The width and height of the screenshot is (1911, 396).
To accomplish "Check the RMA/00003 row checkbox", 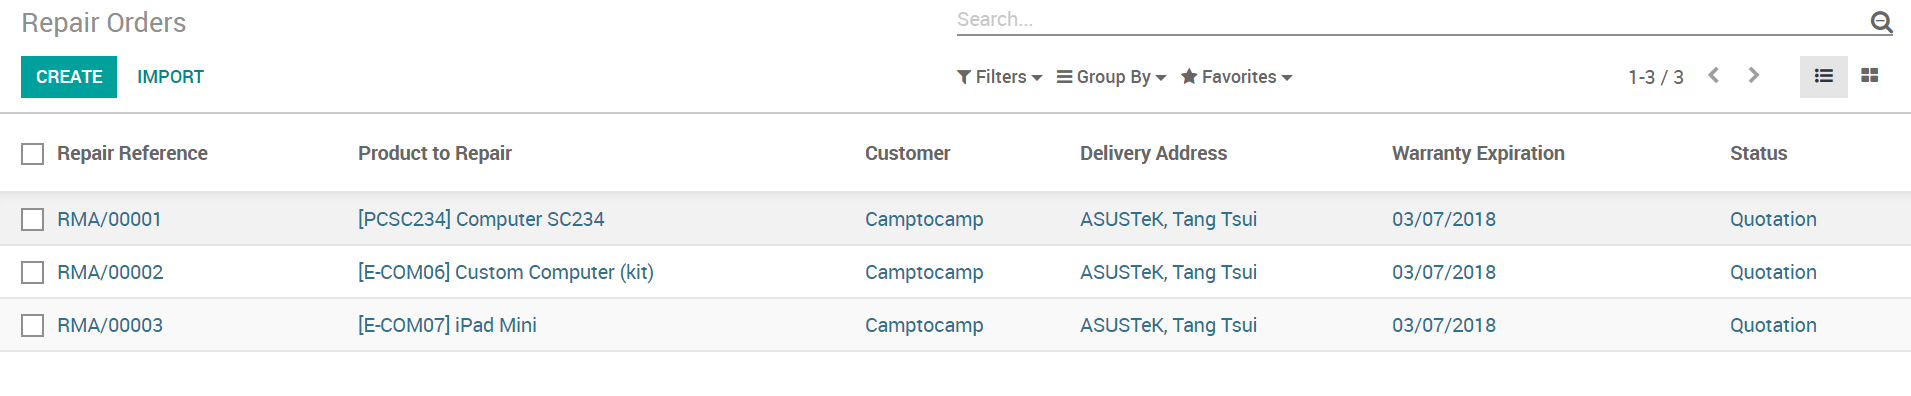I will click(x=33, y=325).
